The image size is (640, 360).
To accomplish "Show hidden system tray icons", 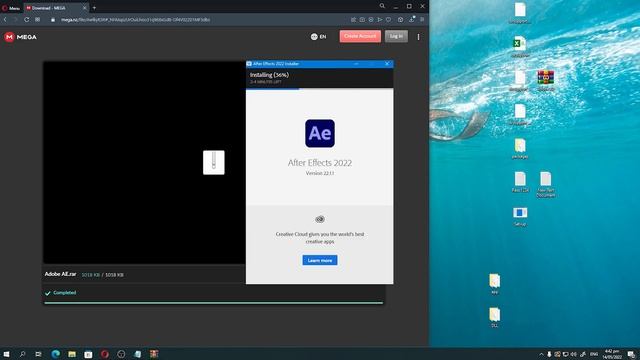I will coord(541,354).
